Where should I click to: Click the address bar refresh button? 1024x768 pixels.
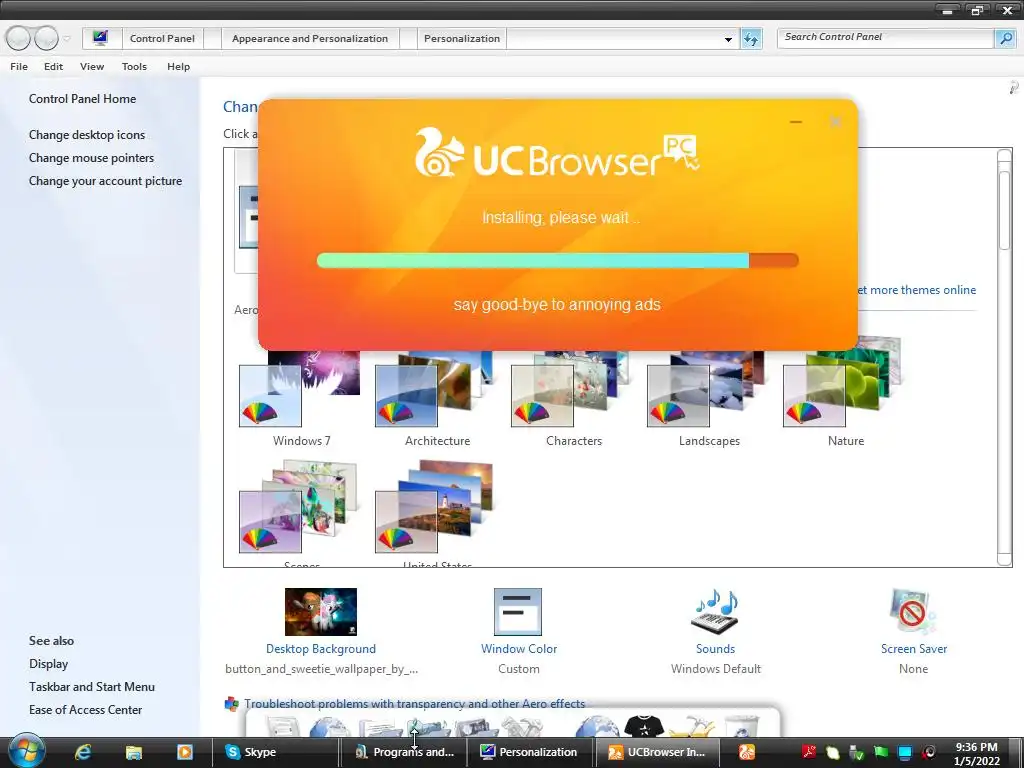point(751,39)
